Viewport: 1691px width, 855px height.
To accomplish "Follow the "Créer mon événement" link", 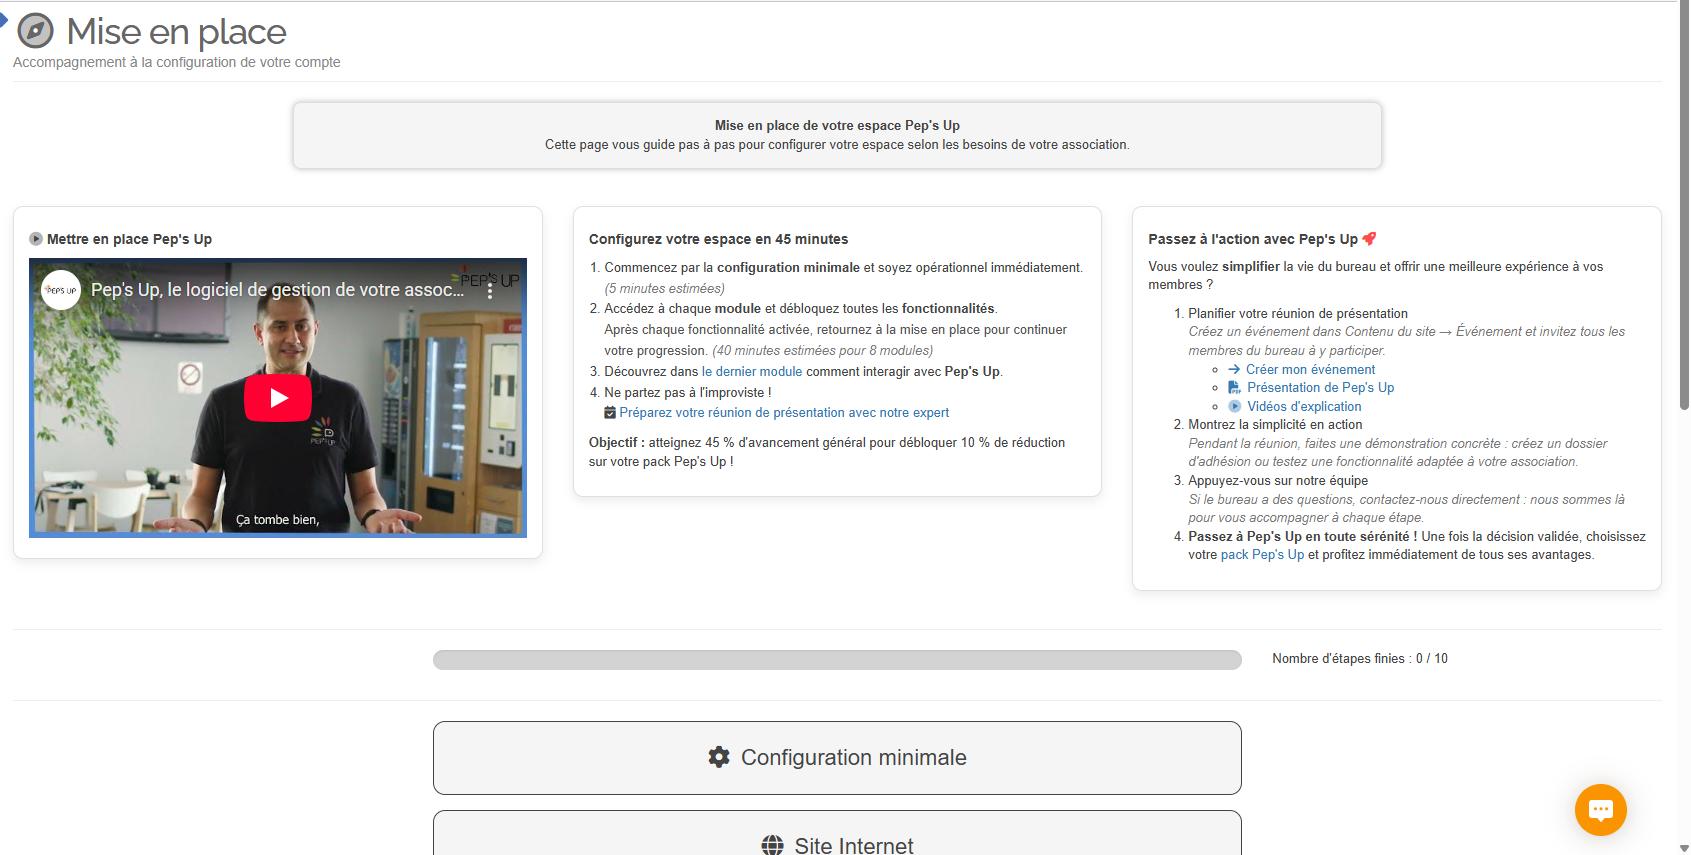I will coord(1310,369).
